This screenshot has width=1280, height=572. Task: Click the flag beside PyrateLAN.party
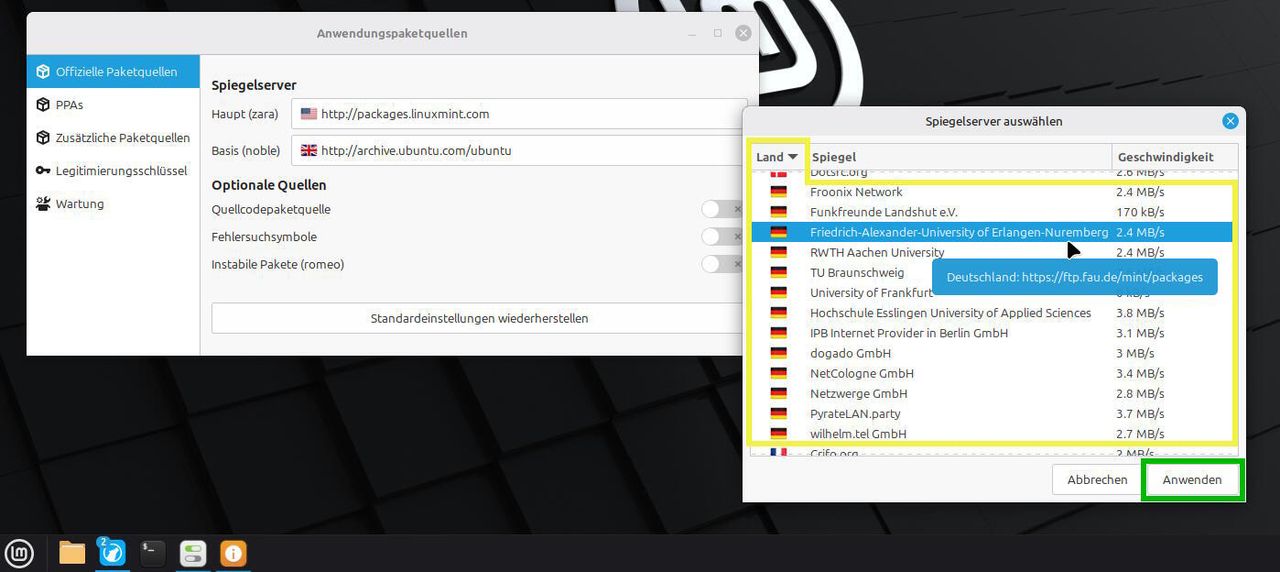click(x=778, y=414)
